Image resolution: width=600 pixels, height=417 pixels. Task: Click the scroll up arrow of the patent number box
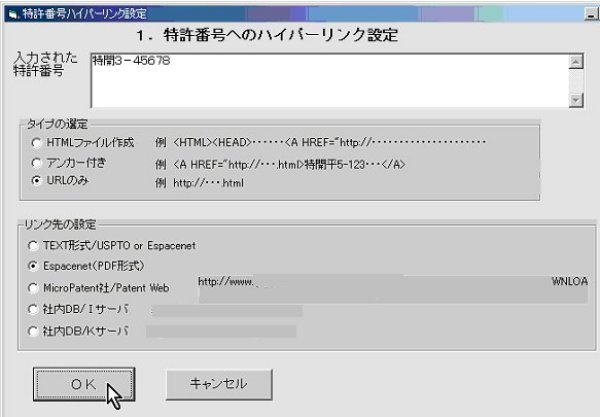(575, 61)
